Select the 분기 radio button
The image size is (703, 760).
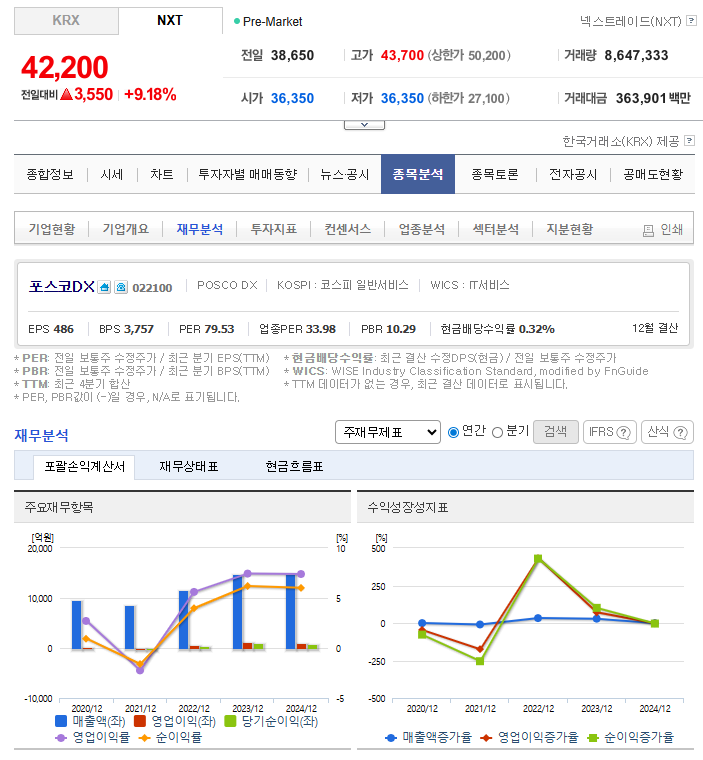(497, 432)
